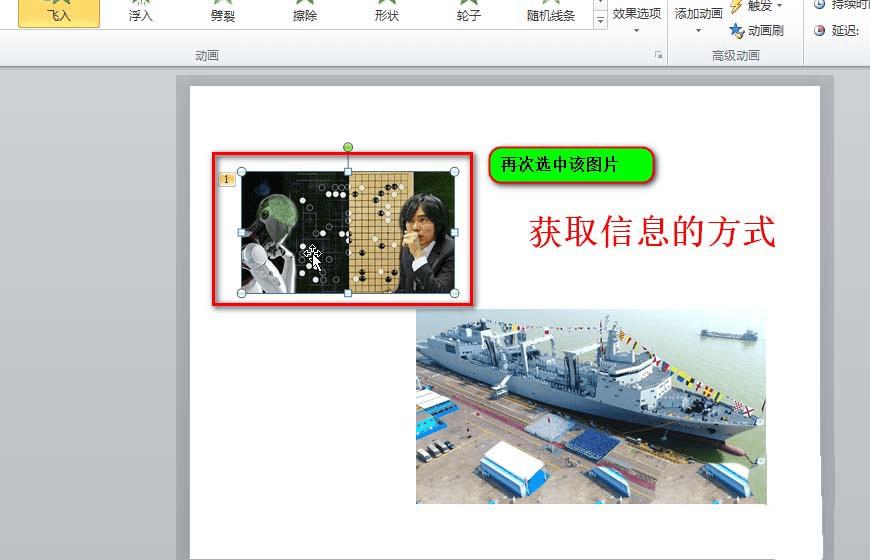The width and height of the screenshot is (870, 560).
Task: Click the 延迟 delay clock icon
Action: point(820,31)
